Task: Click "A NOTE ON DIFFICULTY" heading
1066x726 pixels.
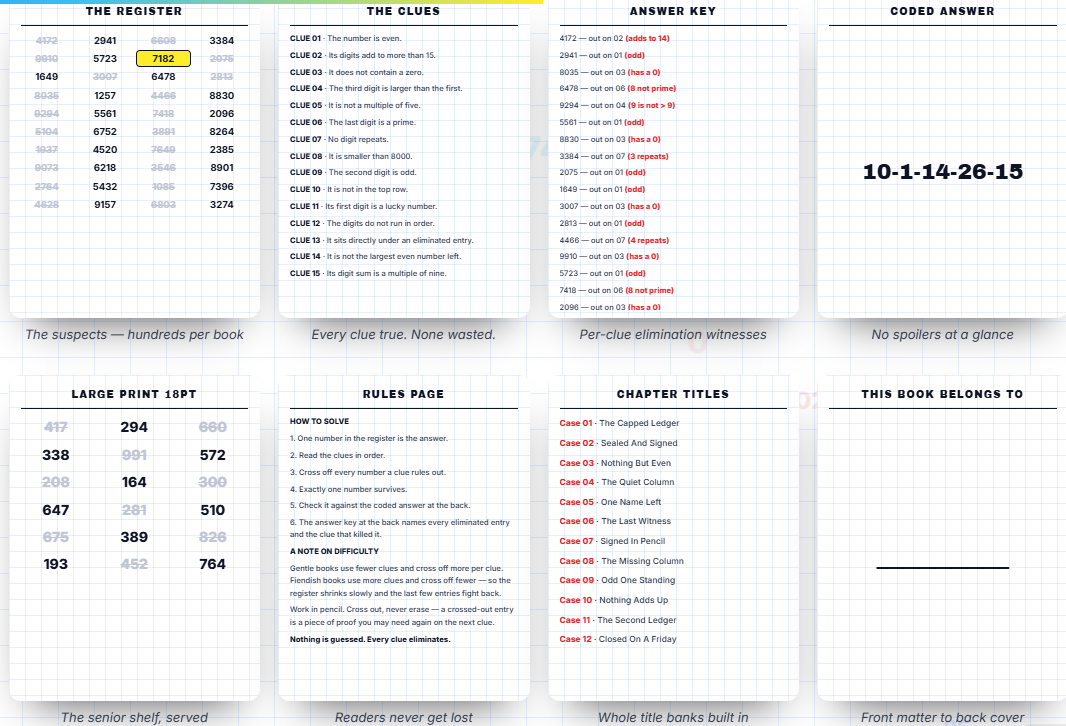Action: (334, 551)
